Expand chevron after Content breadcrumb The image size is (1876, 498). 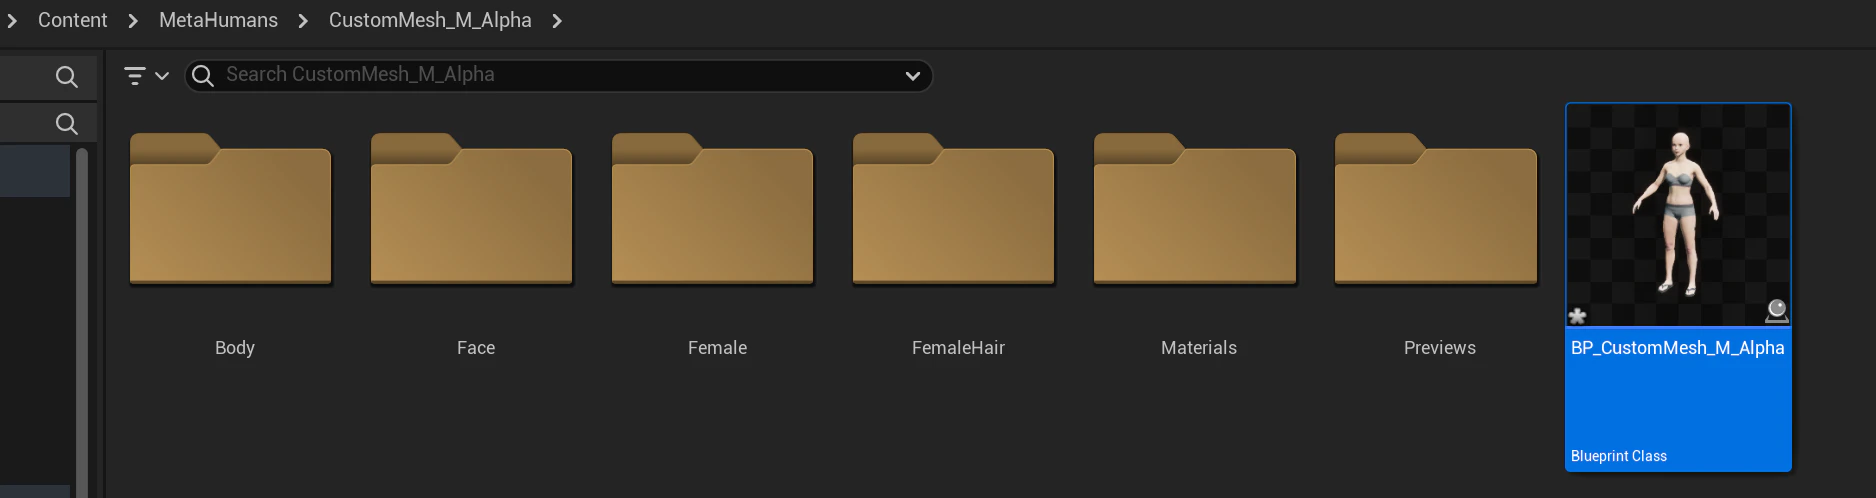(x=133, y=21)
